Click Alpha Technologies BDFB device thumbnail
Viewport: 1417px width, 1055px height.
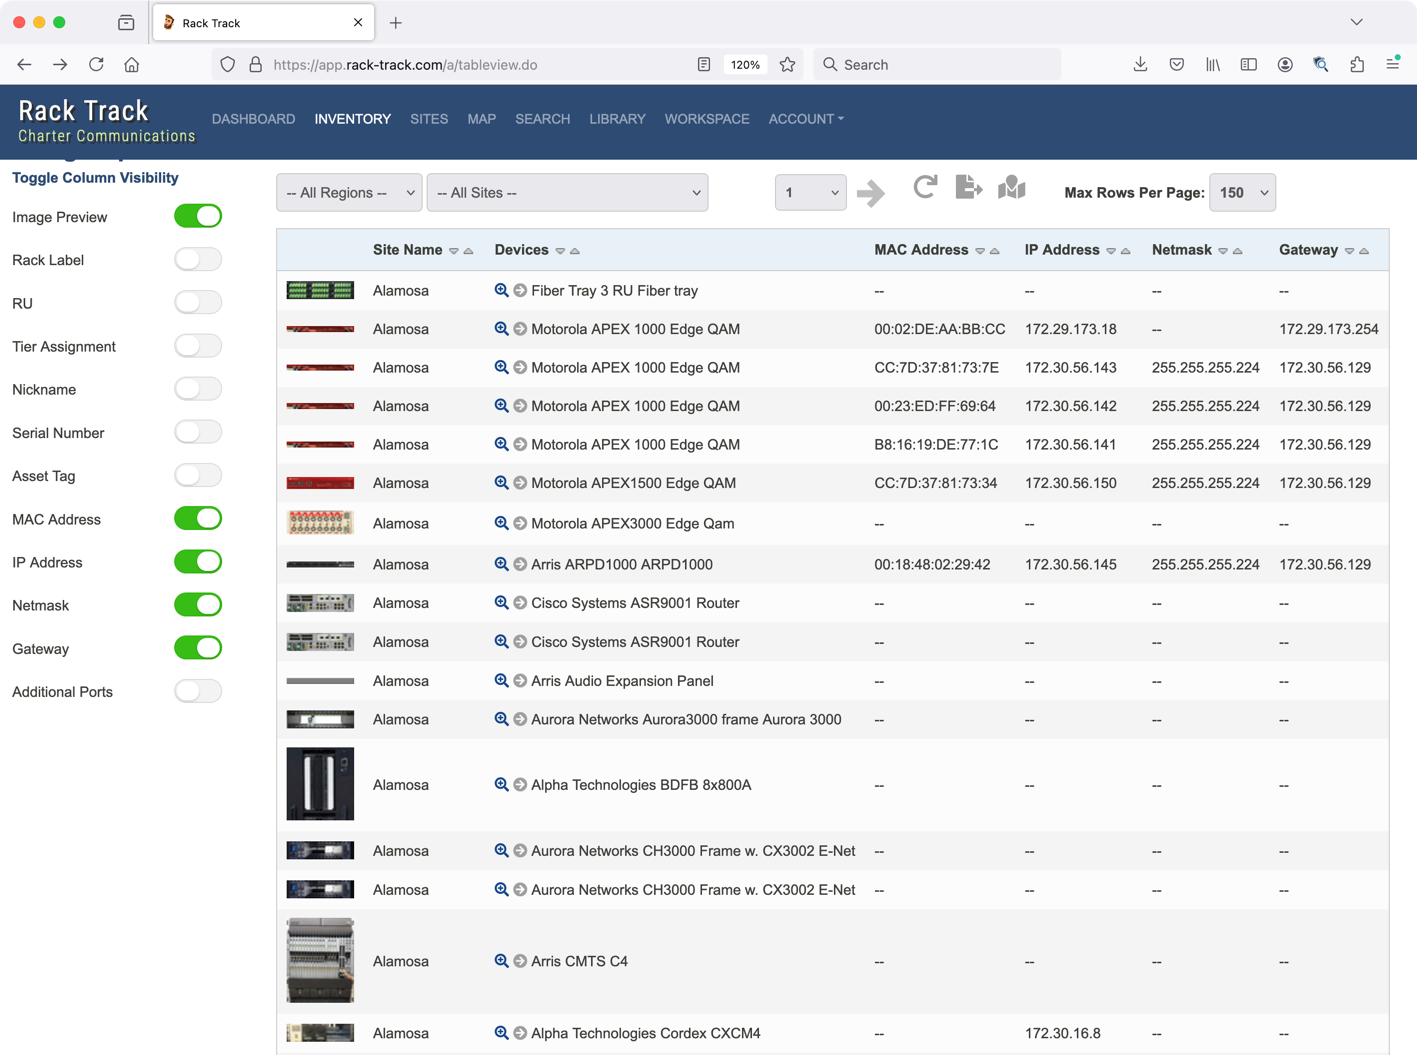click(320, 784)
